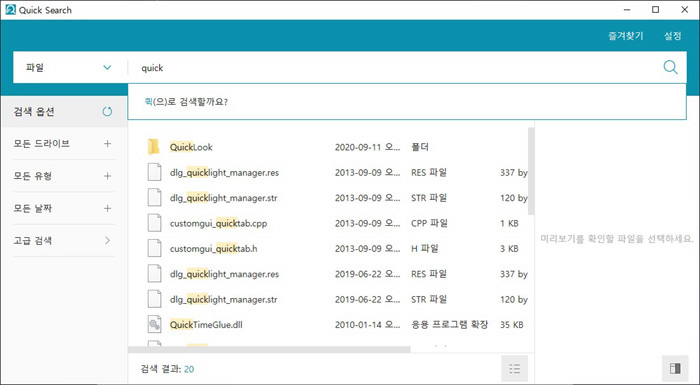Image resolution: width=700 pixels, height=385 pixels.
Task: Click the horizontal results scrollbar
Action: pyautogui.click(x=269, y=349)
